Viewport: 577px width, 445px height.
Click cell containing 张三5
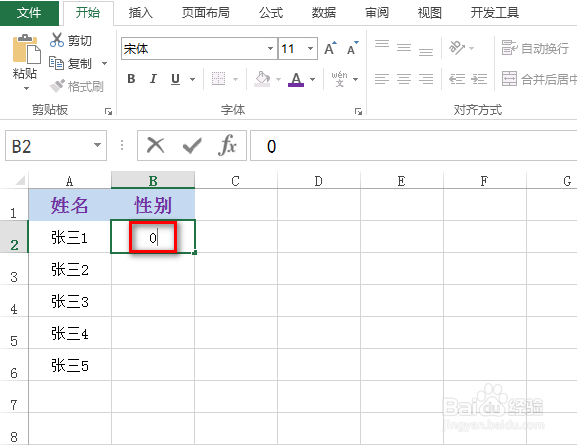pyautogui.click(x=70, y=365)
